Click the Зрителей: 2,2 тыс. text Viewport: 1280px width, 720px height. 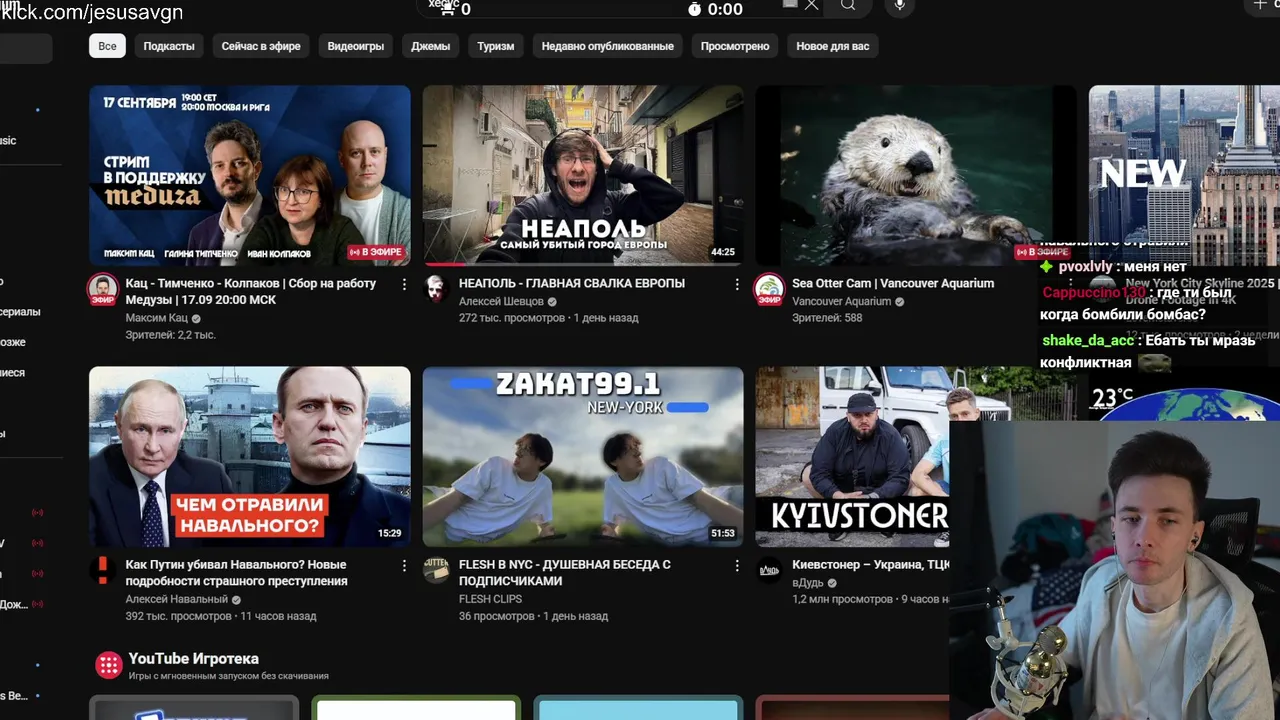pyautogui.click(x=170, y=335)
